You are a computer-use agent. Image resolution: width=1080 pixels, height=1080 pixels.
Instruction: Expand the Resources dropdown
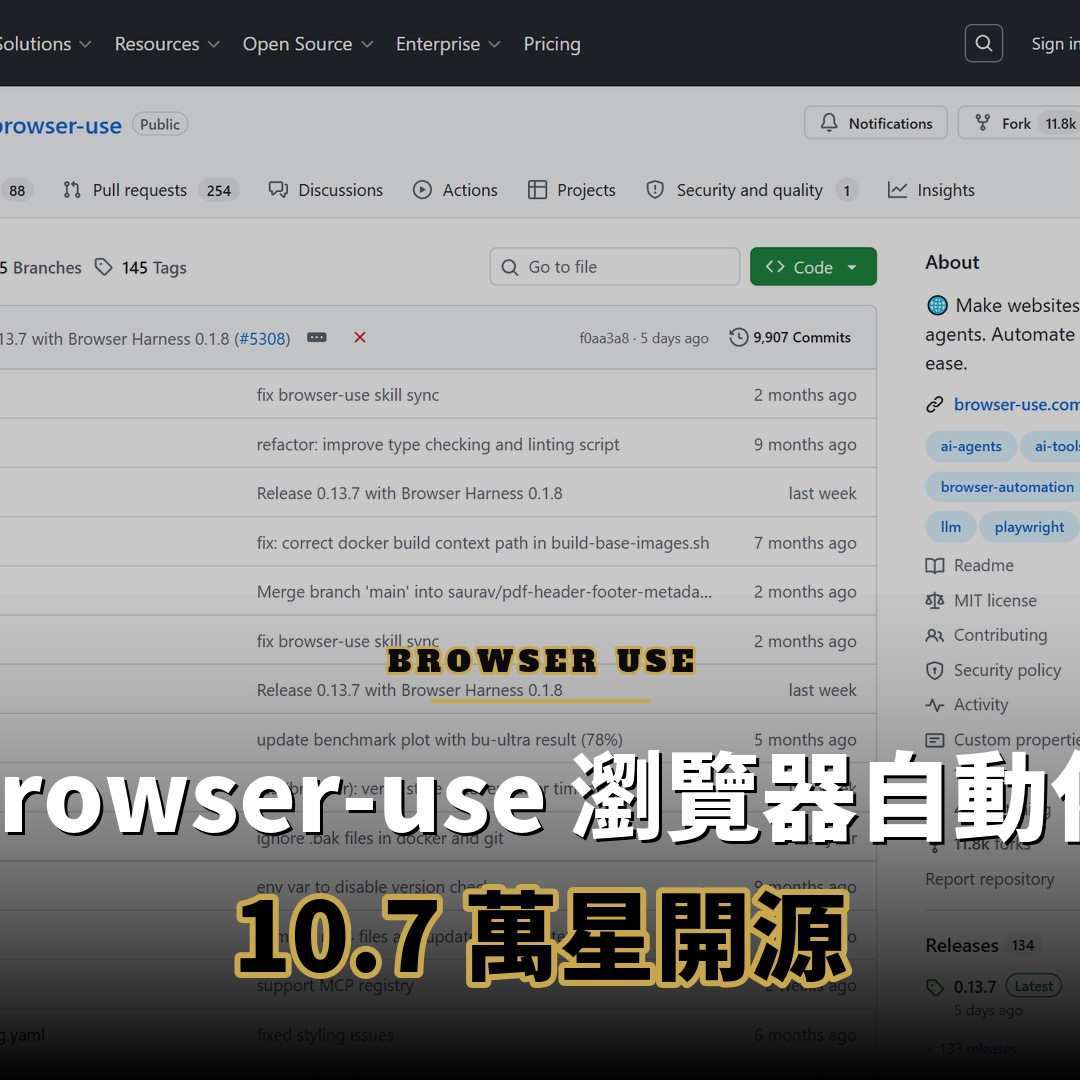tap(167, 44)
